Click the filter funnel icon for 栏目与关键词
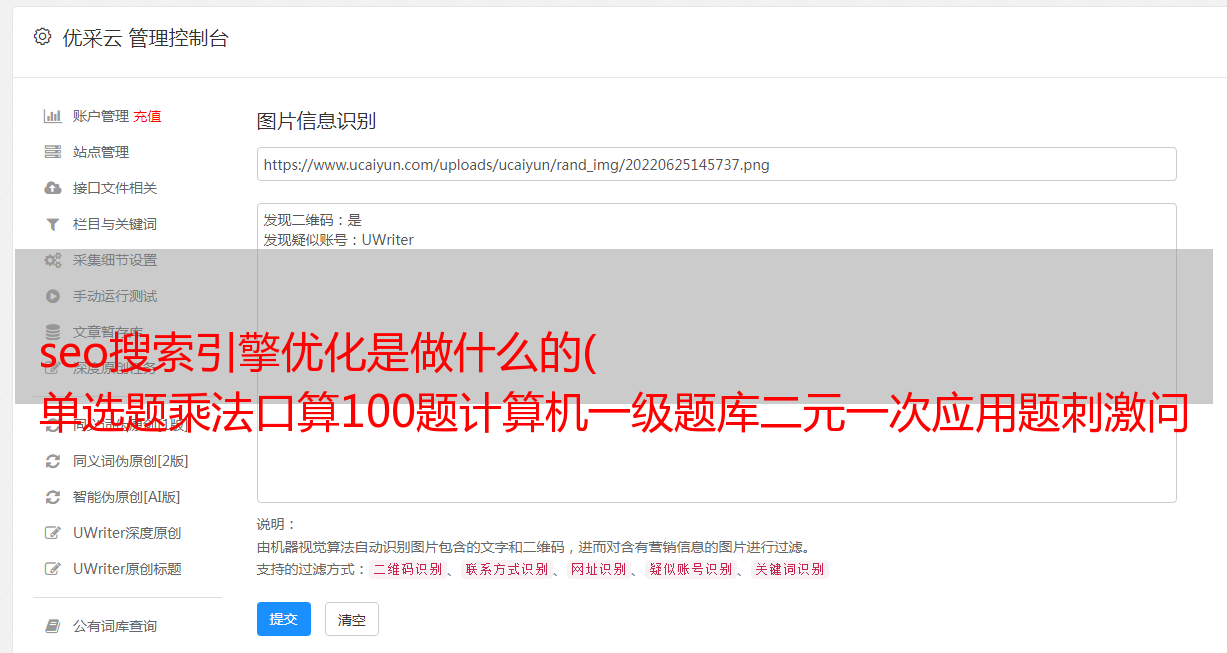The width and height of the screenshot is (1227, 653). pos(53,224)
